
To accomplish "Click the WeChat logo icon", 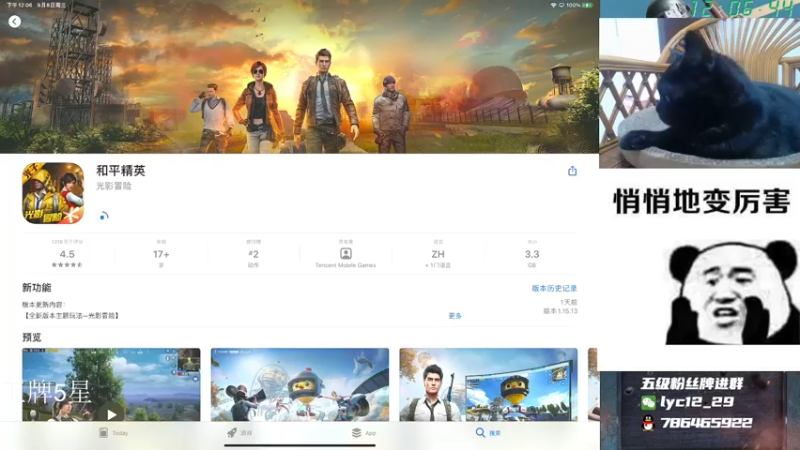I will (x=648, y=403).
